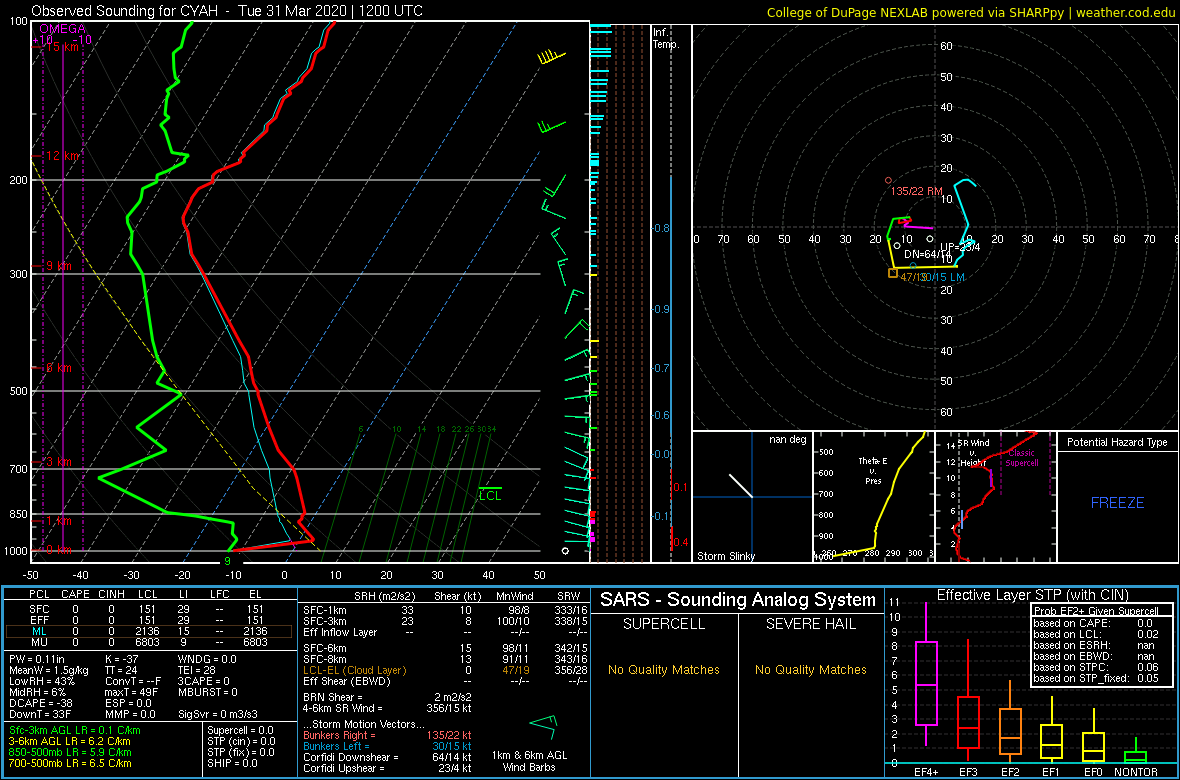Click the DCAPE = -38 value

(41, 702)
